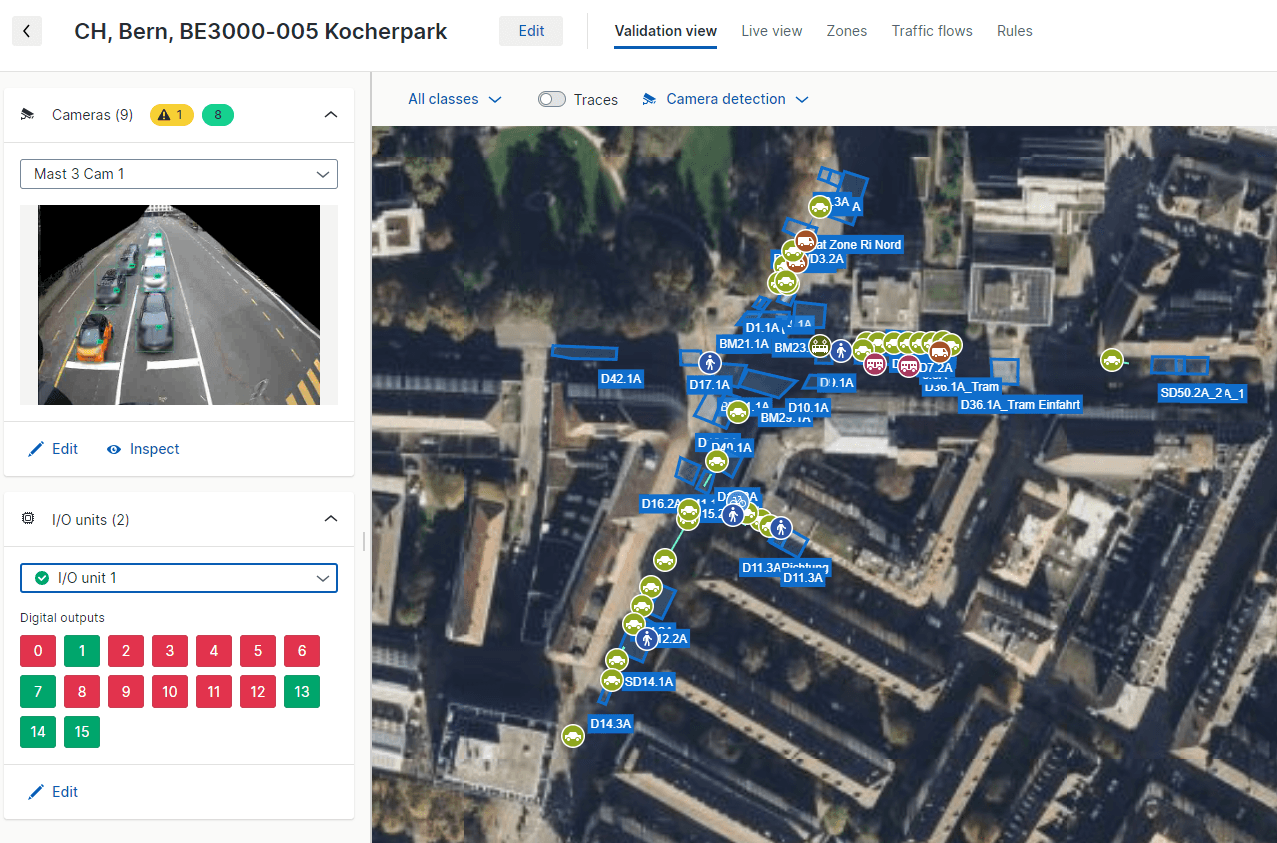1277x843 pixels.
Task: Toggle the Traces switch
Action: 552,99
